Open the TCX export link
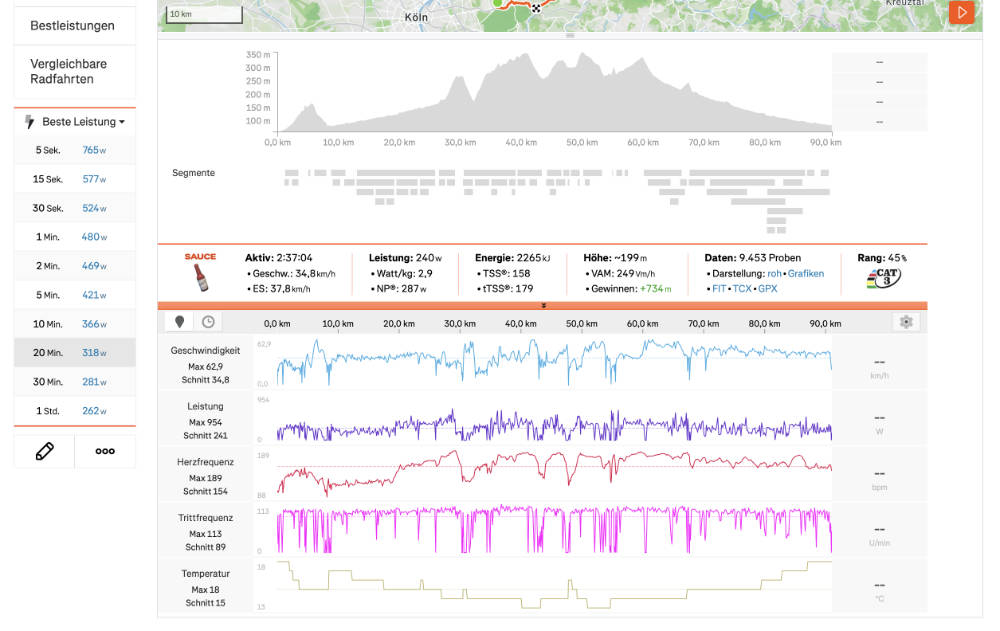The width and height of the screenshot is (1000, 631). coord(742,288)
